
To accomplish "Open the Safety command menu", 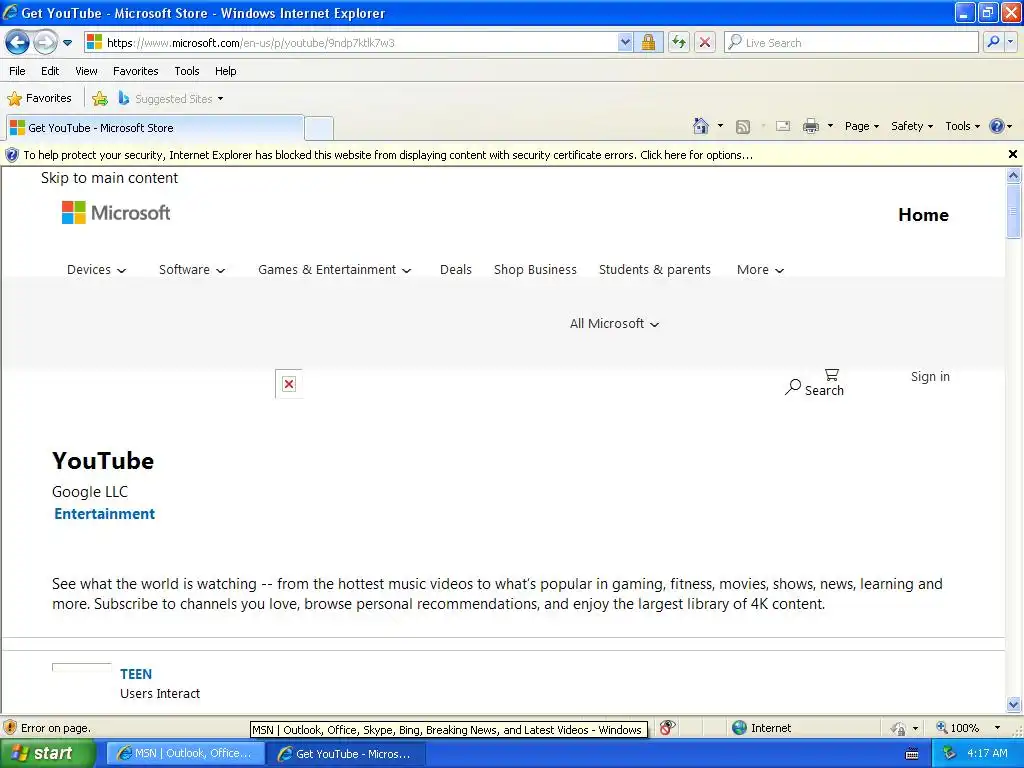I will point(912,126).
